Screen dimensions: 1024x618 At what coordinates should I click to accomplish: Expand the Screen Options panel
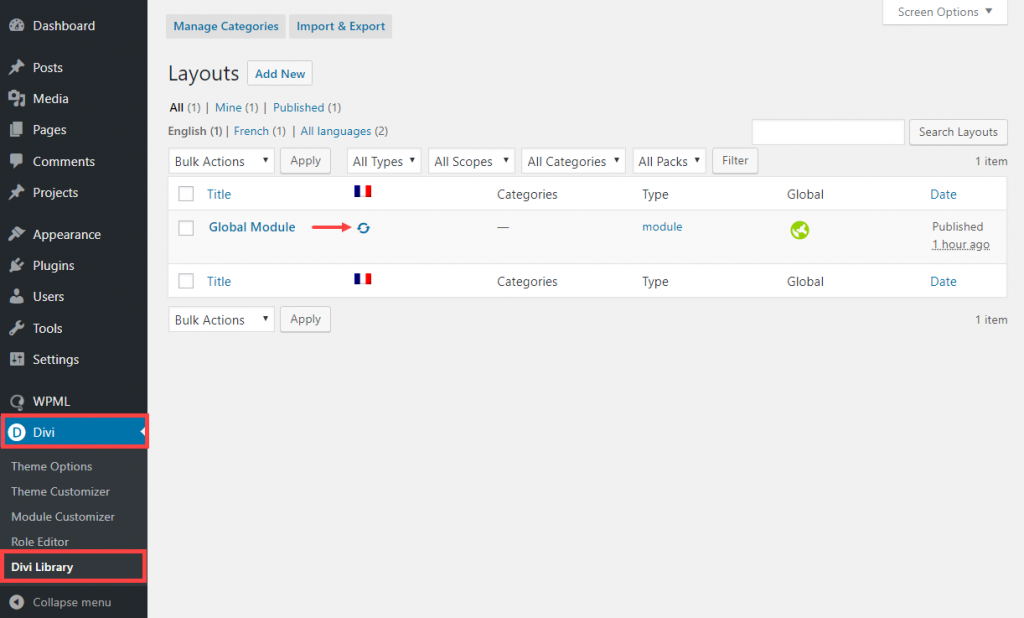pyautogui.click(x=945, y=12)
